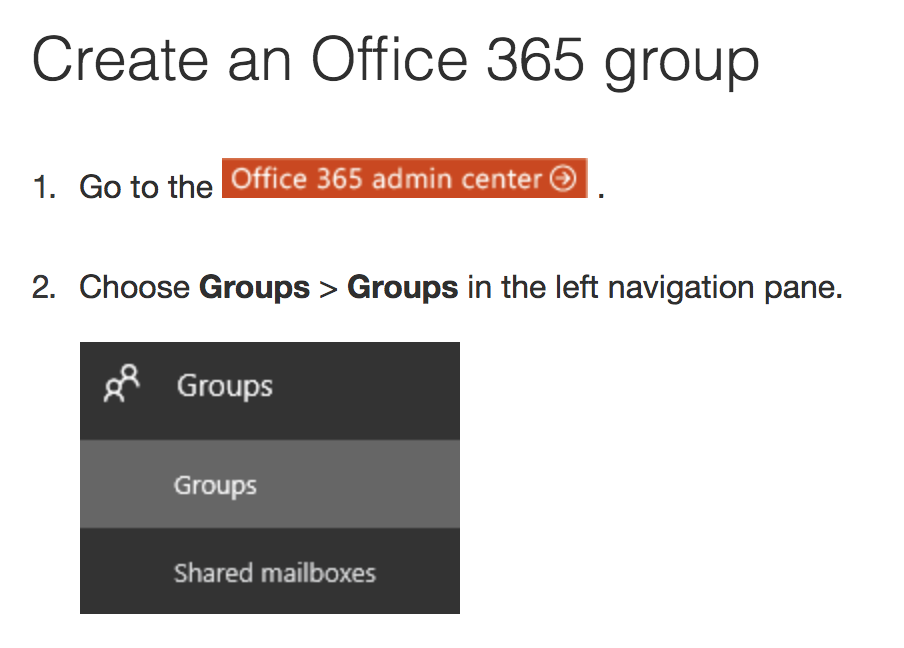904x648 pixels.
Task: Click the first bold Groups word in step 2
Action: pos(254,287)
